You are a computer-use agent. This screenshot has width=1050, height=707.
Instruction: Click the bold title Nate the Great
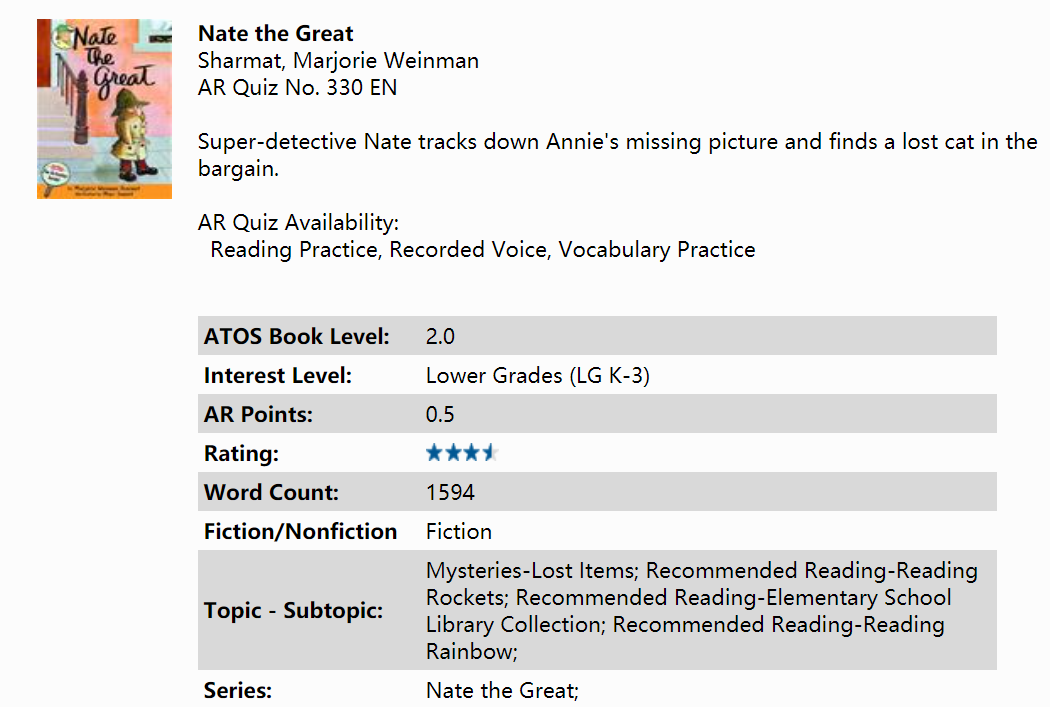276,34
